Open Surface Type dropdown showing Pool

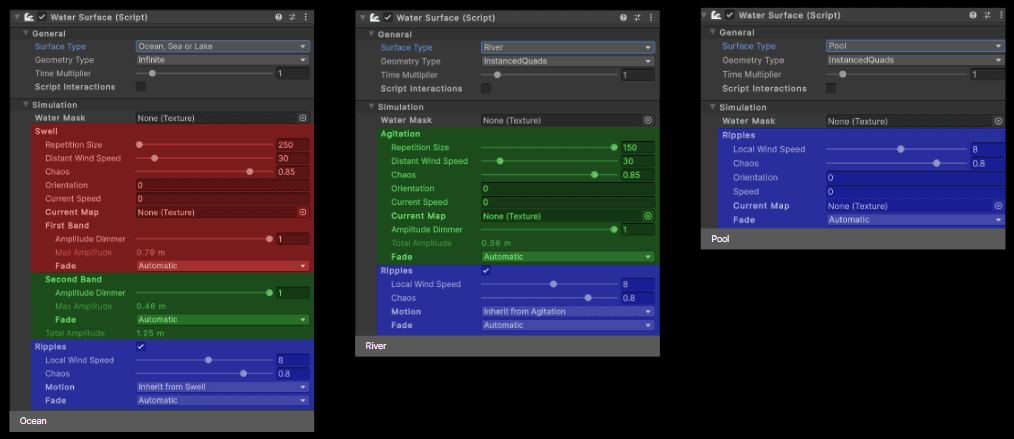915,46
